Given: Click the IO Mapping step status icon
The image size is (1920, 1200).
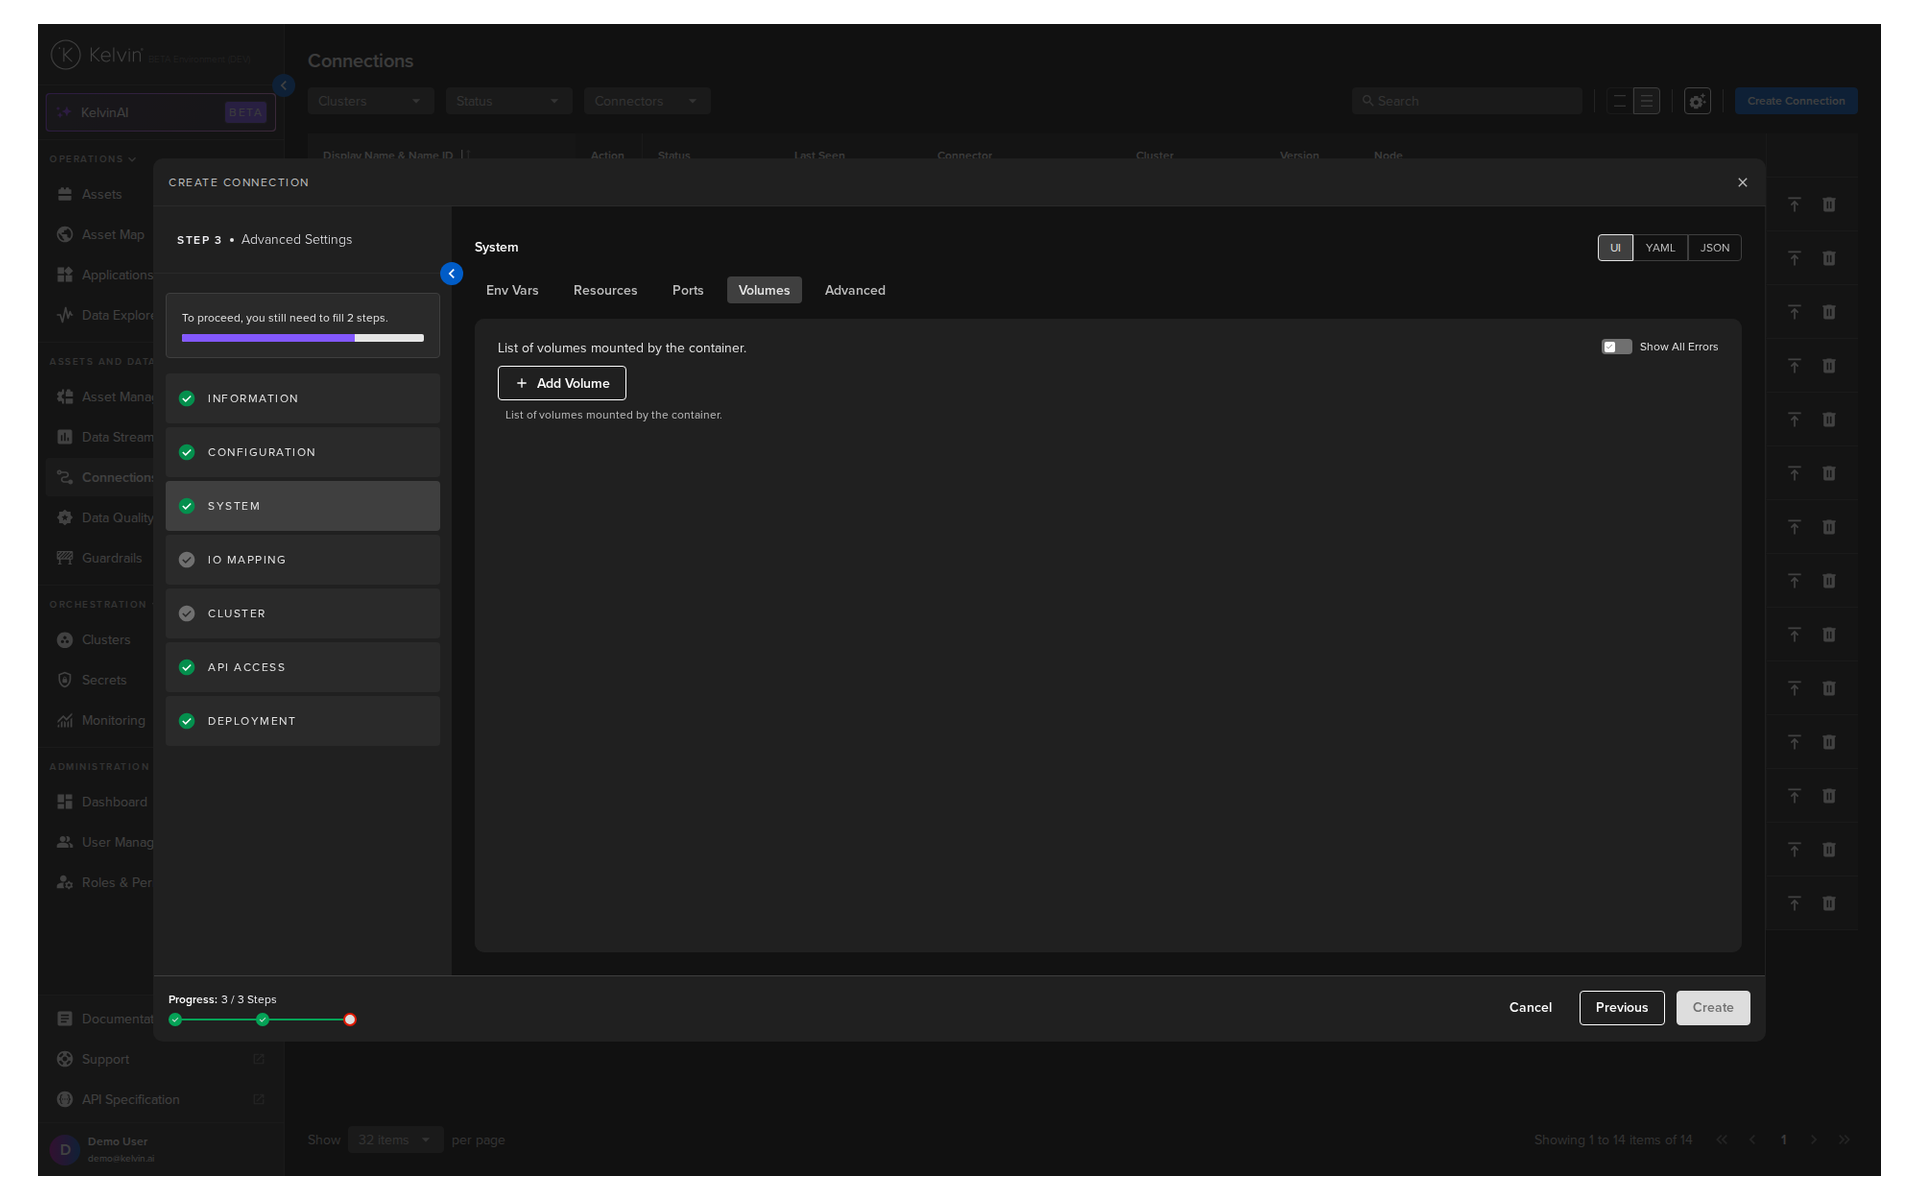Looking at the screenshot, I should pos(187,560).
